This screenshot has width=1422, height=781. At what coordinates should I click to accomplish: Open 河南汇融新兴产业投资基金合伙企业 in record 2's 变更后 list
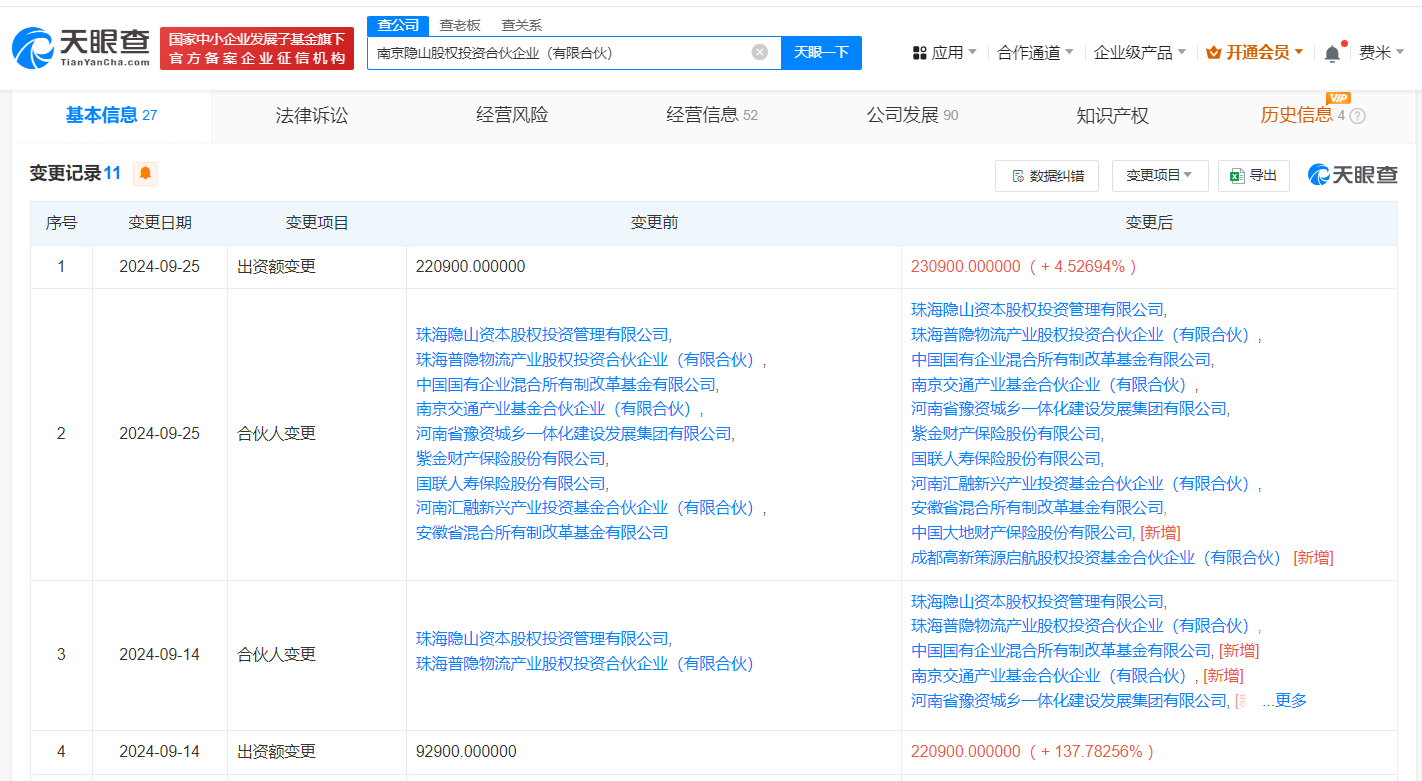pyautogui.click(x=1080, y=483)
